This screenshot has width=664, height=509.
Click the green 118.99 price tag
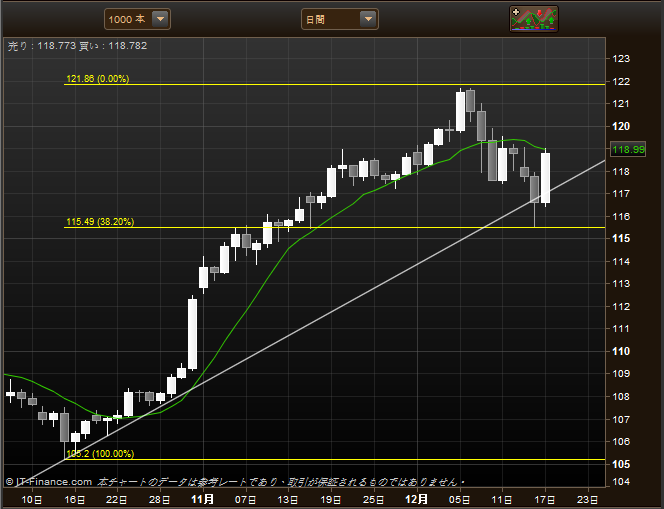(628, 149)
